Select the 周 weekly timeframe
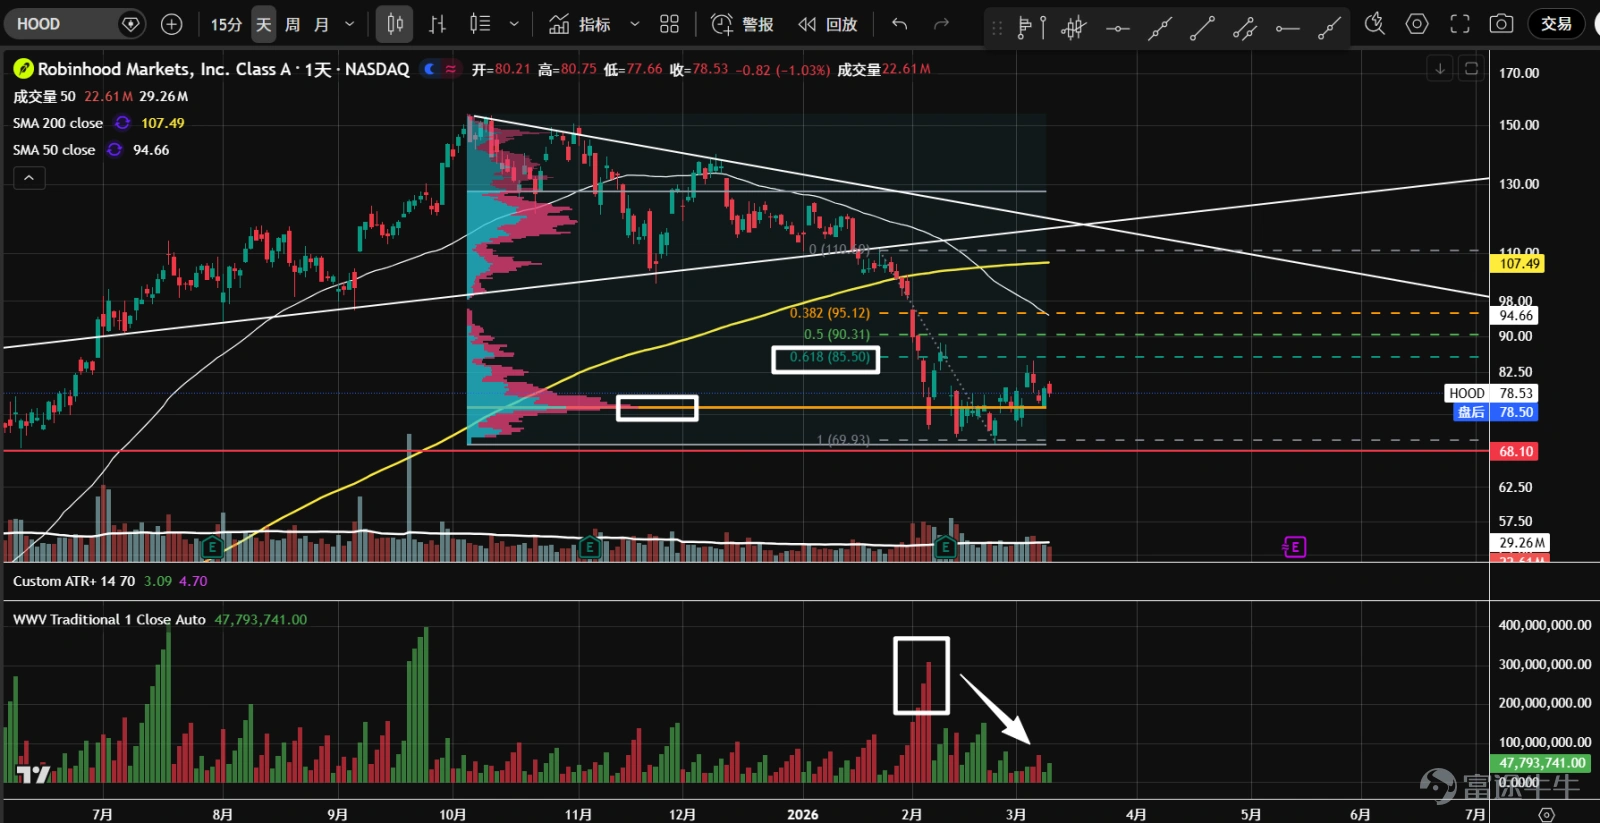Image resolution: width=1600 pixels, height=823 pixels. [292, 24]
